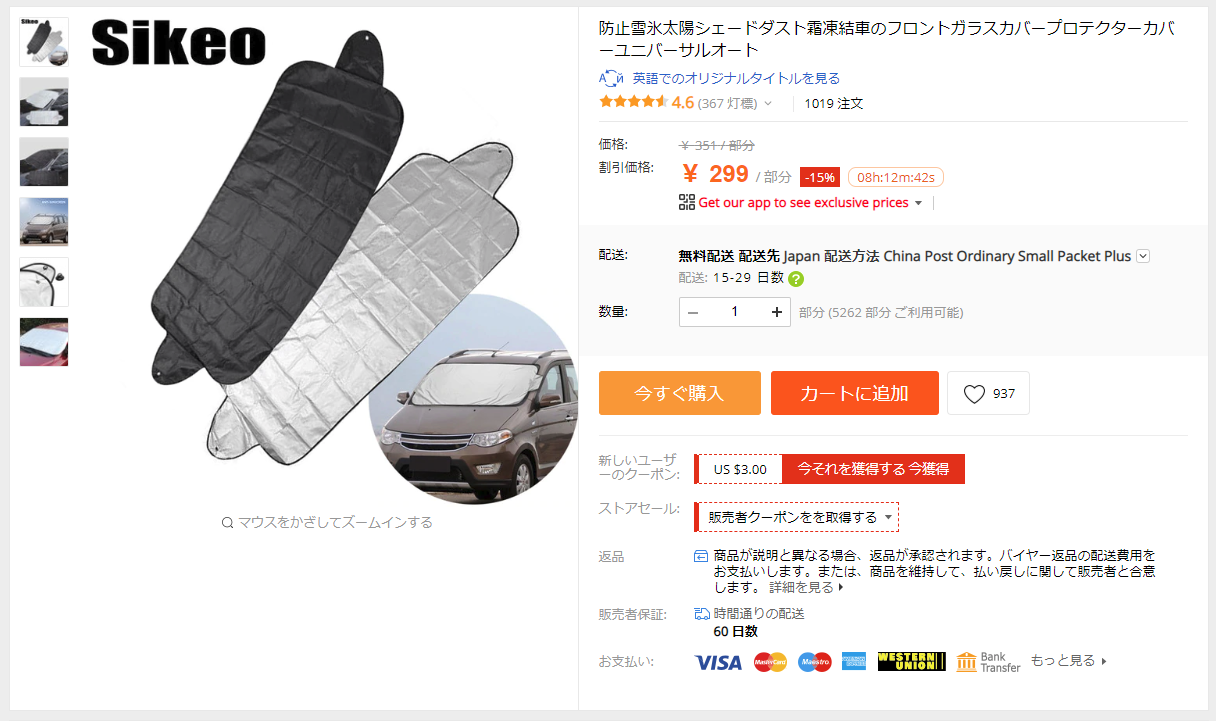Expand Get our app exclusive prices dropdown
Image resolution: width=1216 pixels, height=721 pixels.
pos(919,203)
